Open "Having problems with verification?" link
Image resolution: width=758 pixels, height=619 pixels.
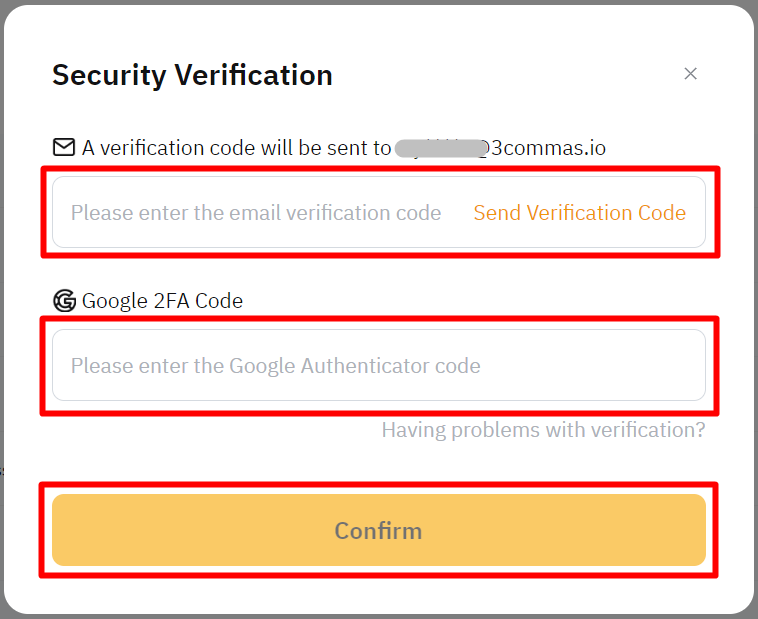(x=543, y=430)
